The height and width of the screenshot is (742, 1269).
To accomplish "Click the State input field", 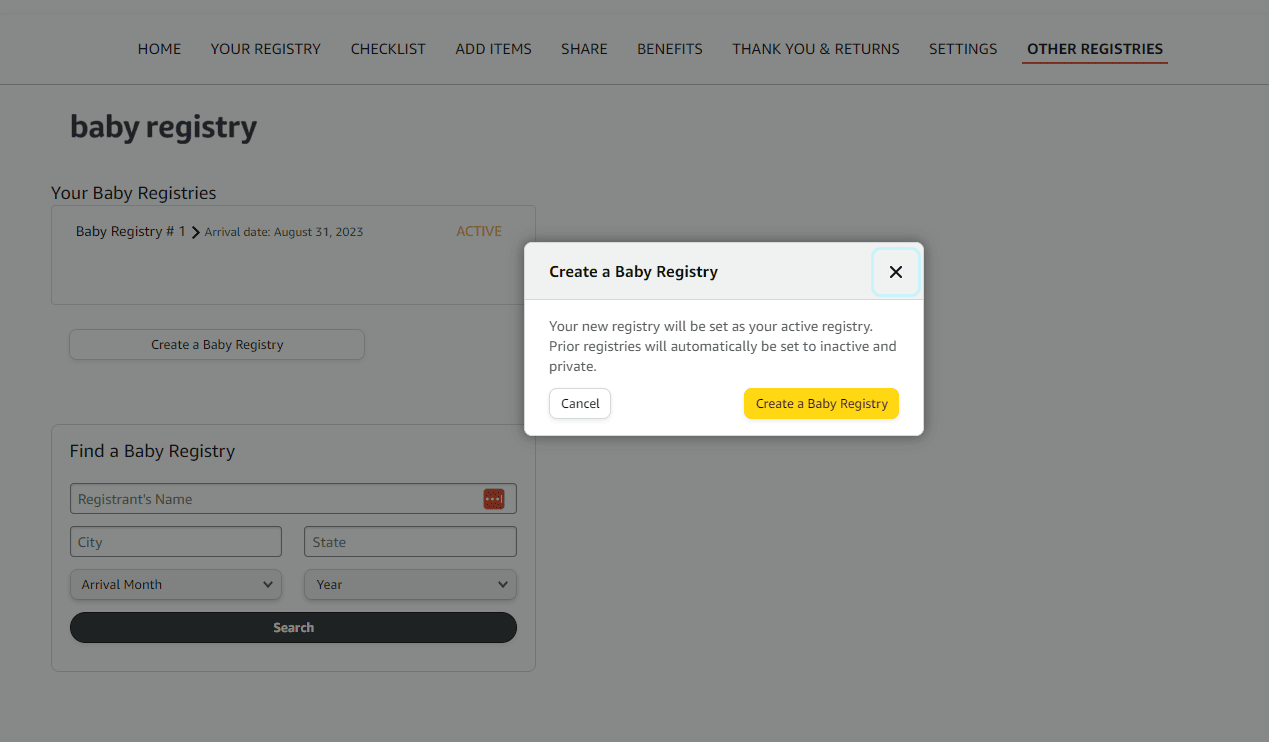I will click(410, 541).
